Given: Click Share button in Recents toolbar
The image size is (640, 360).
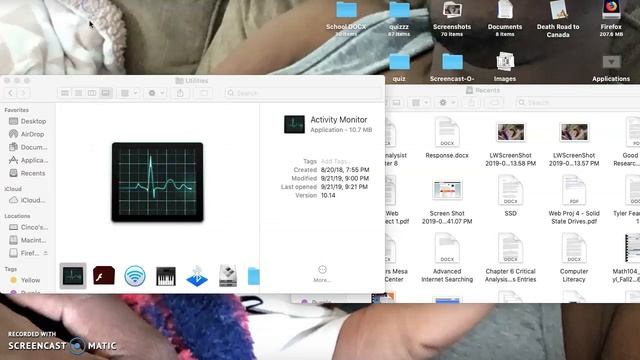Looking at the screenshot, I should (471, 102).
